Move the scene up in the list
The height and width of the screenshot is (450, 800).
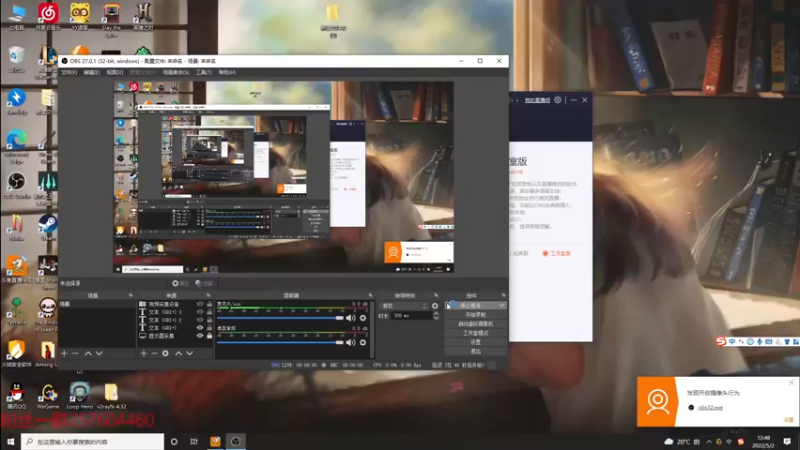pos(88,353)
